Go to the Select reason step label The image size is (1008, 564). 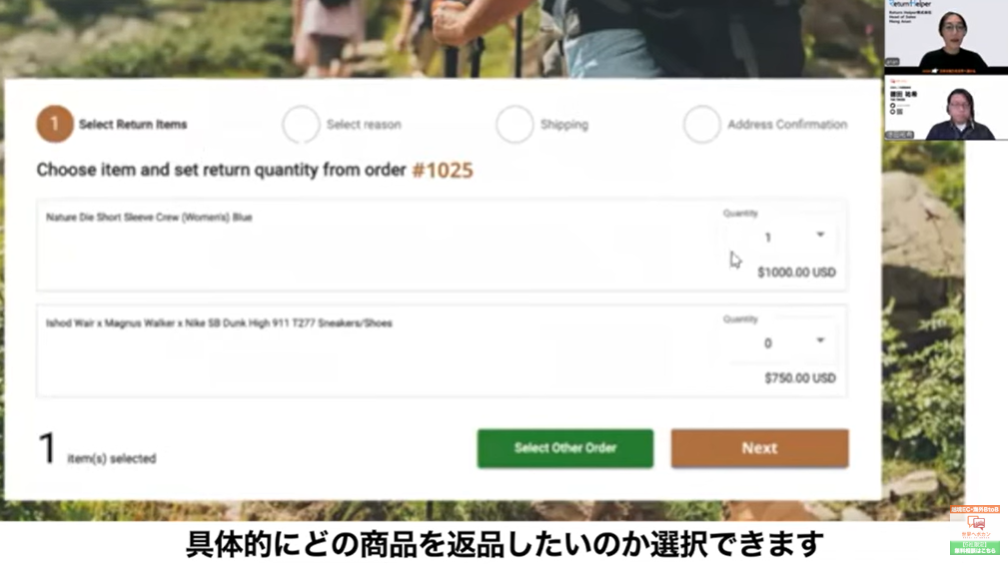point(364,125)
